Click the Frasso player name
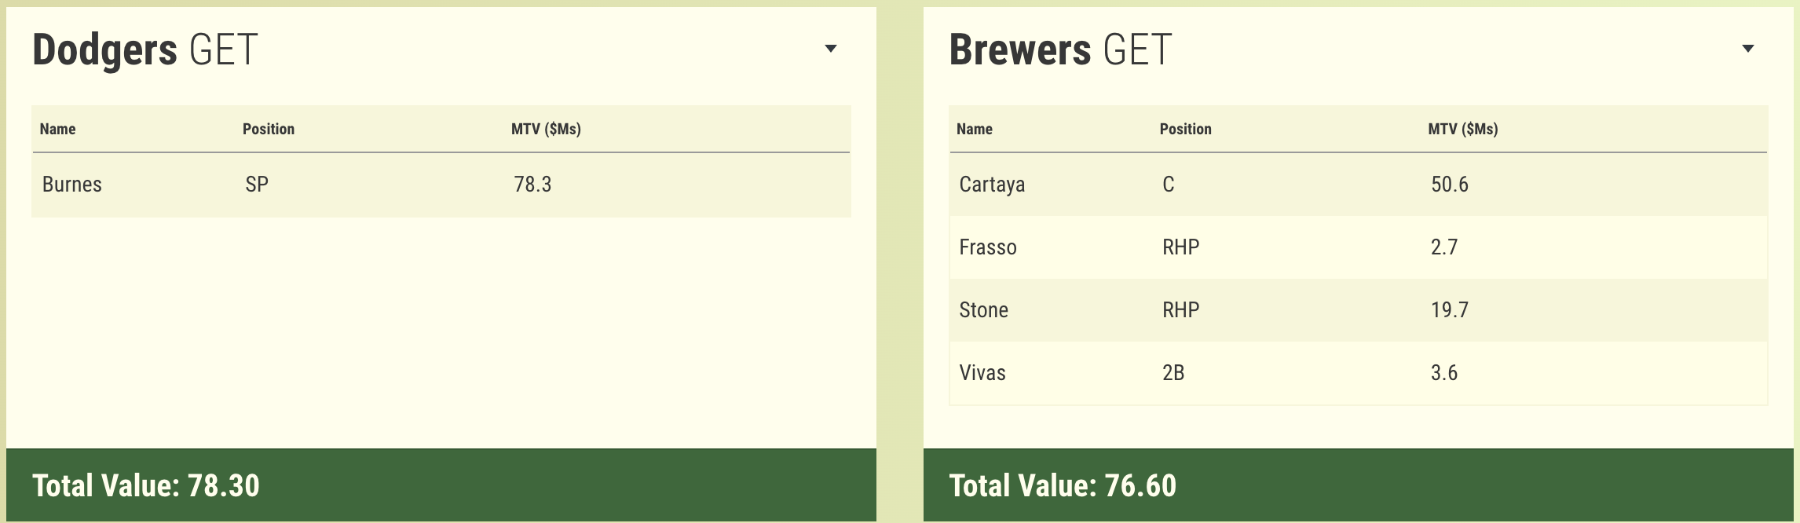This screenshot has width=1800, height=523. [987, 248]
